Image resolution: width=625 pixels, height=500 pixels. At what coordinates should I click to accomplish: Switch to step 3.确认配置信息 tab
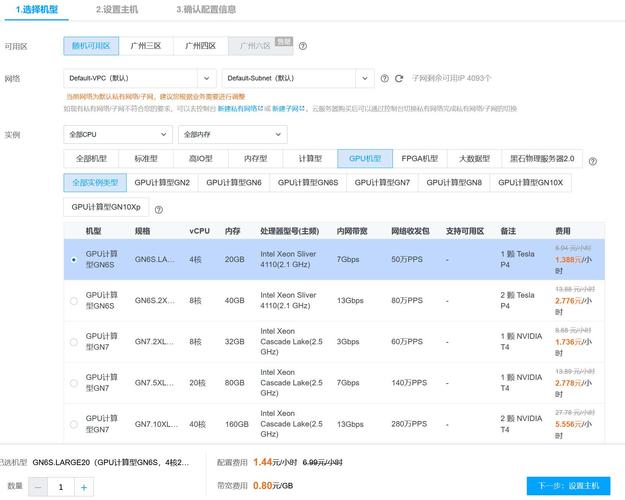pyautogui.click(x=206, y=10)
